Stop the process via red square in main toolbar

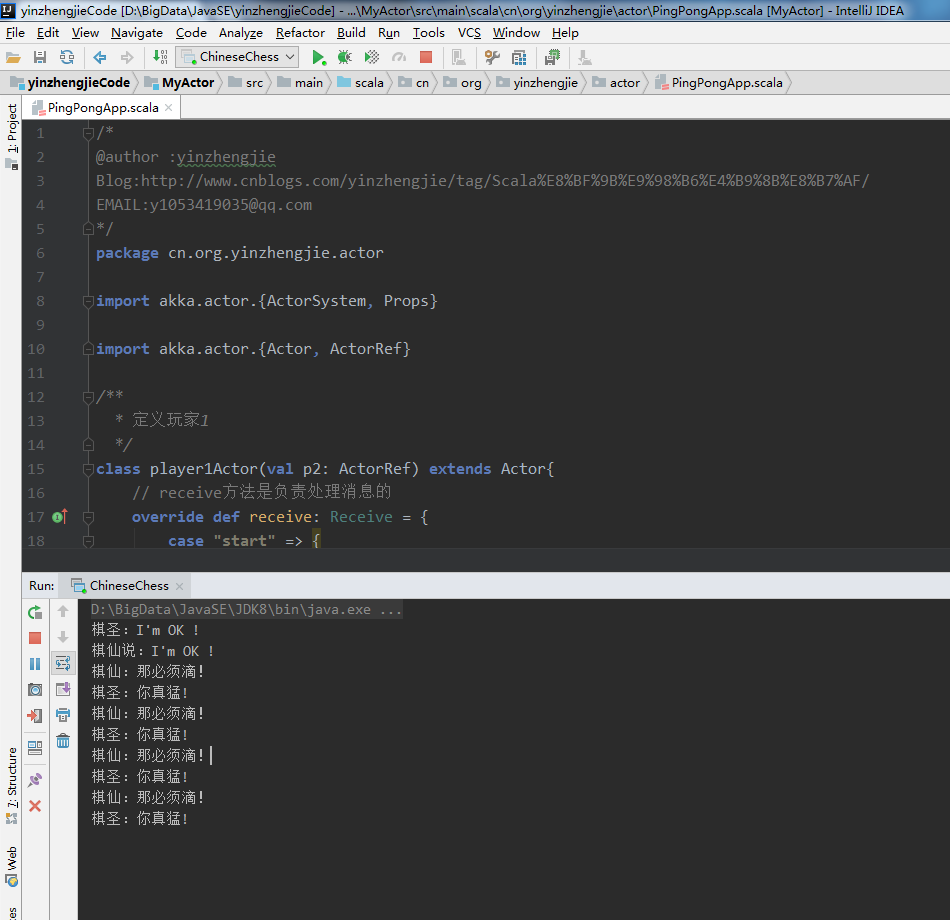click(x=426, y=58)
